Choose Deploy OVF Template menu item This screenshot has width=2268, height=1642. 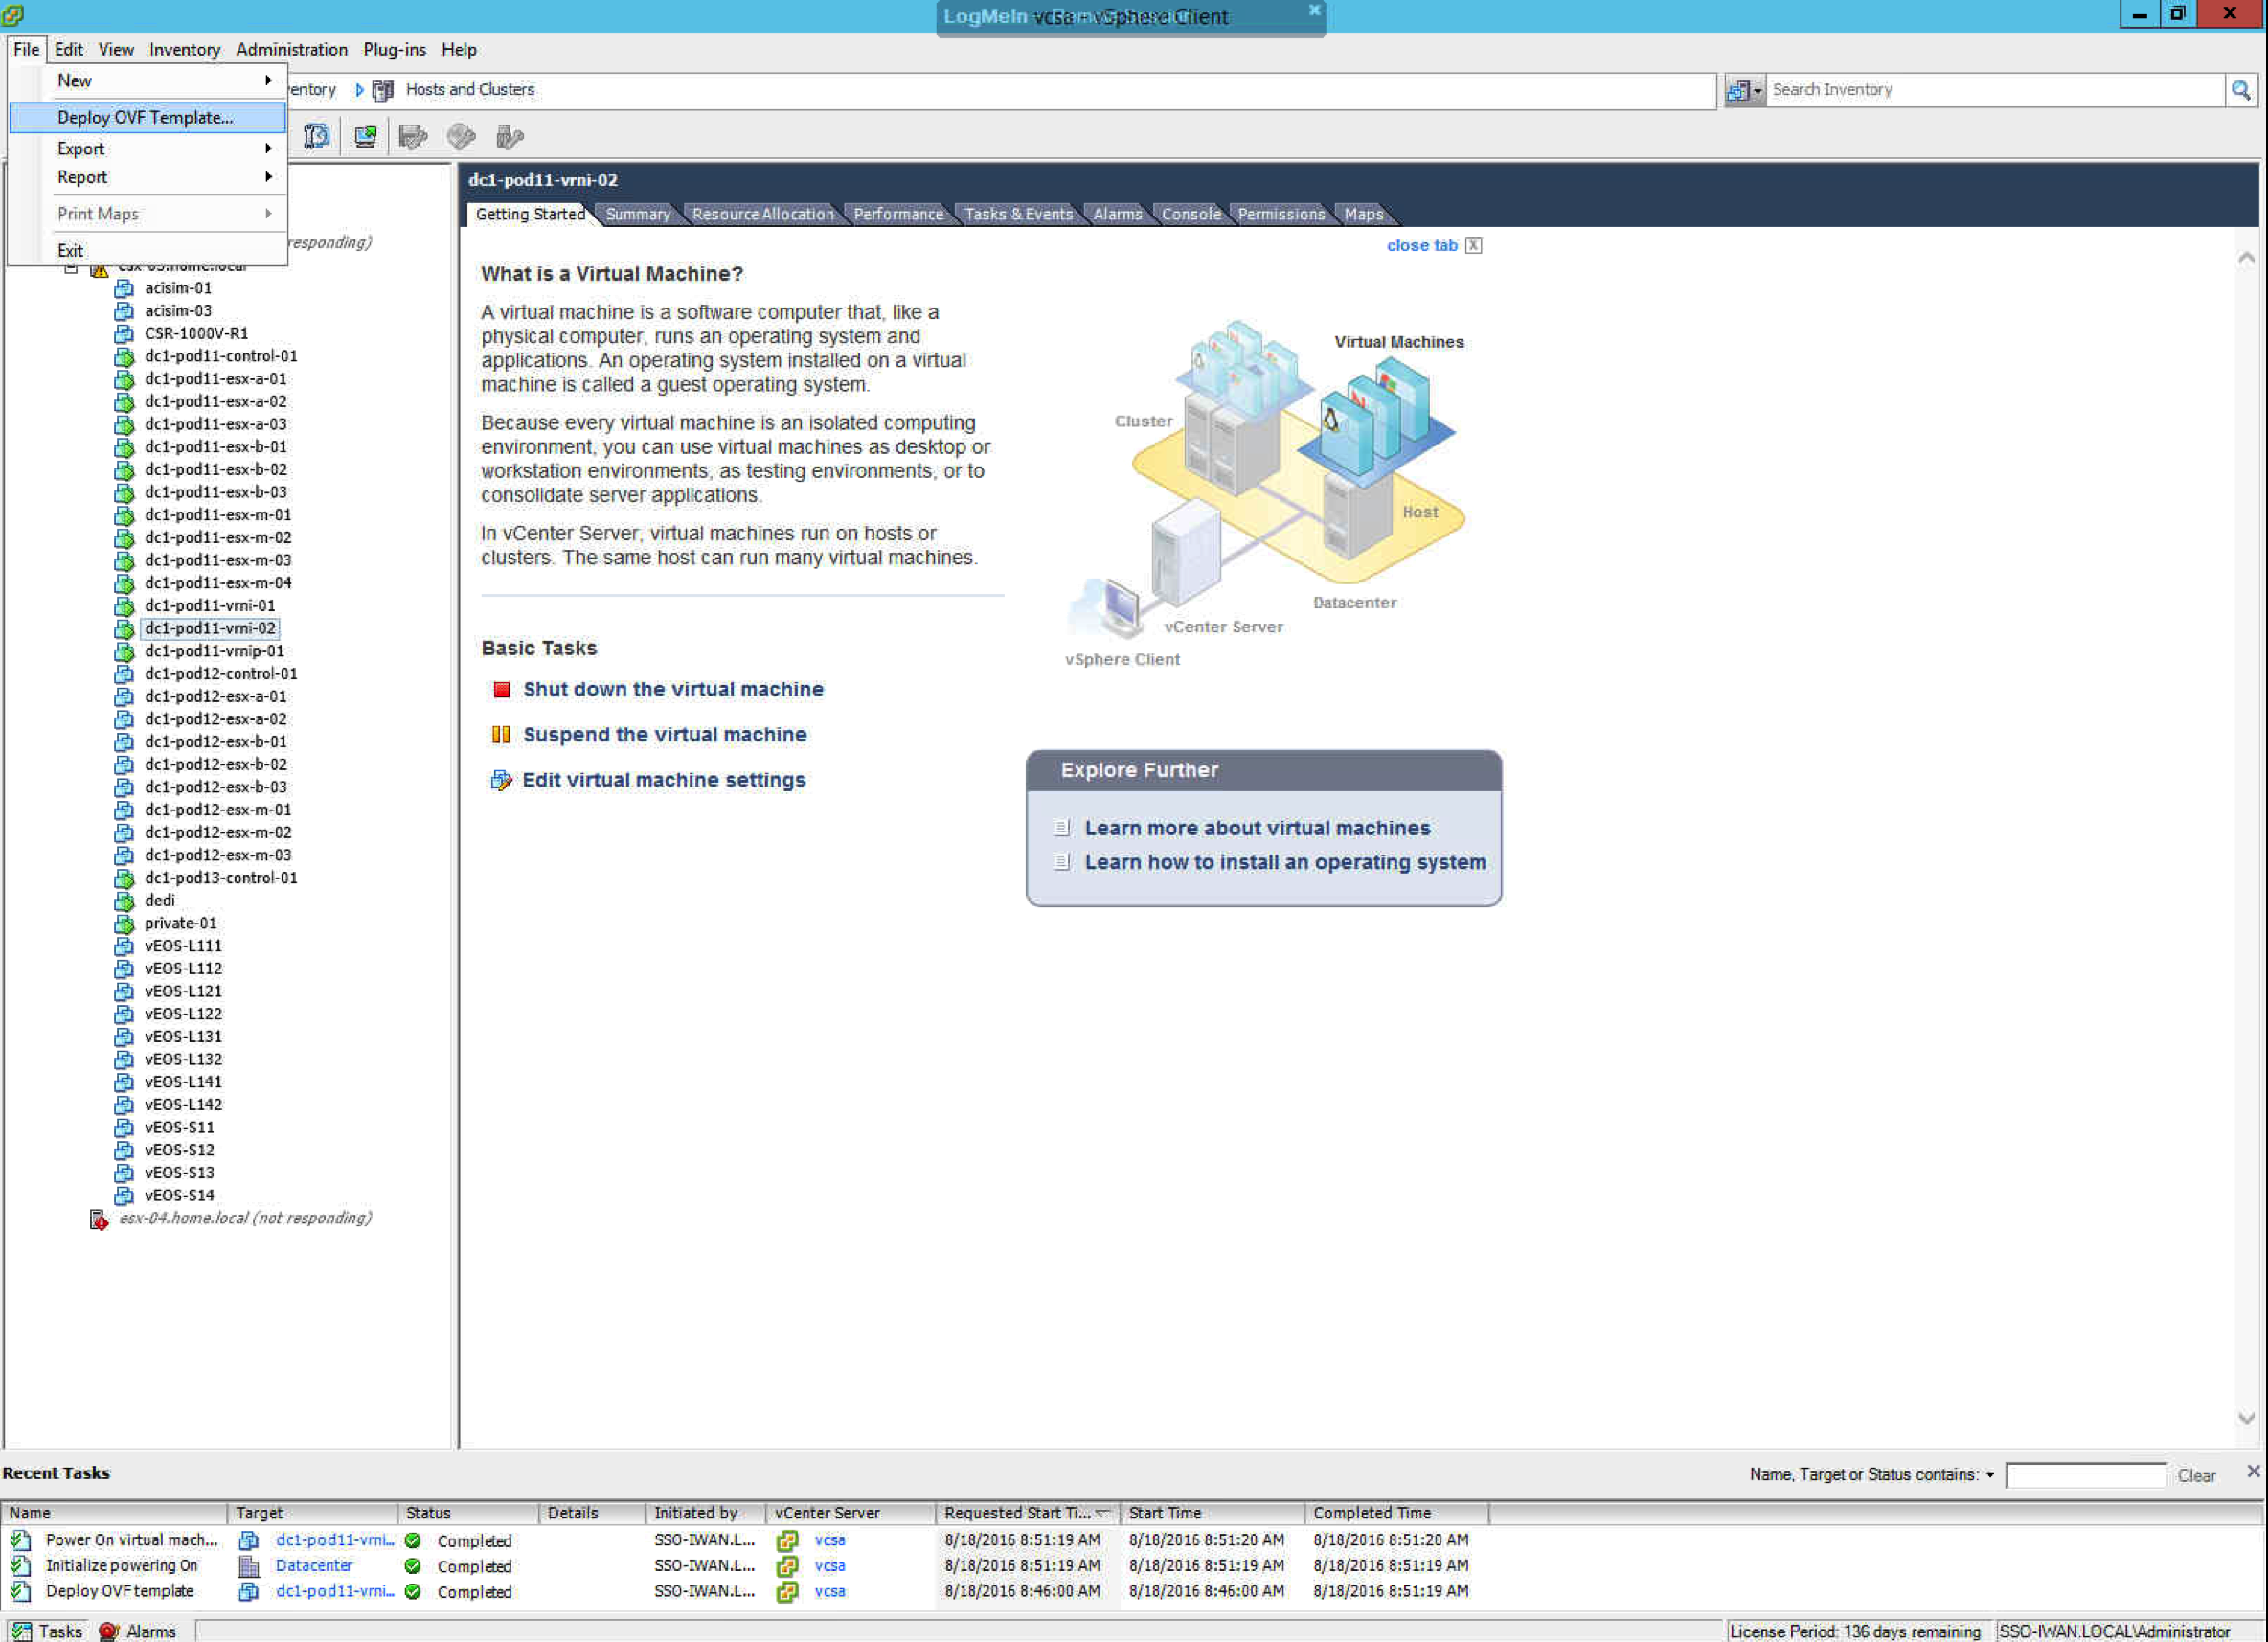click(x=145, y=117)
